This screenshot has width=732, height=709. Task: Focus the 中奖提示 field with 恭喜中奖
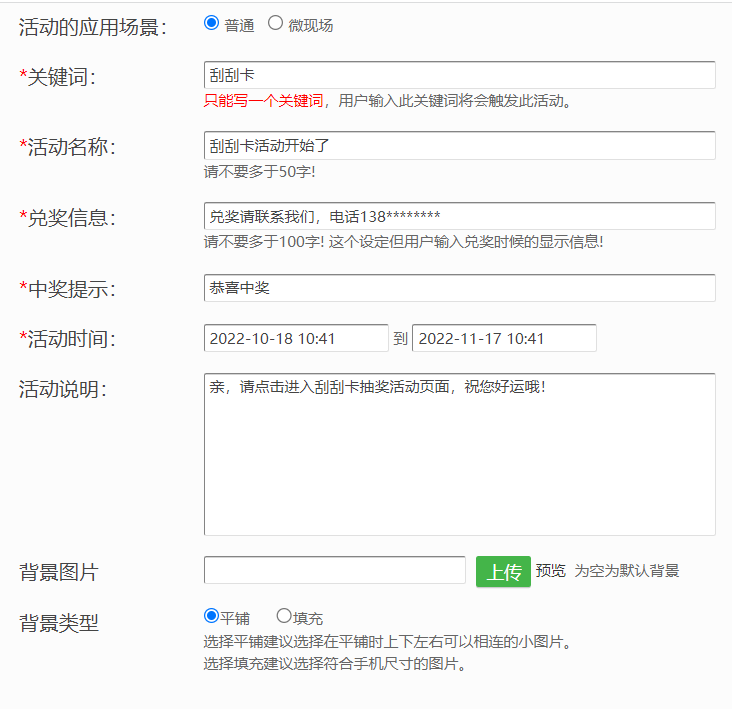click(459, 288)
